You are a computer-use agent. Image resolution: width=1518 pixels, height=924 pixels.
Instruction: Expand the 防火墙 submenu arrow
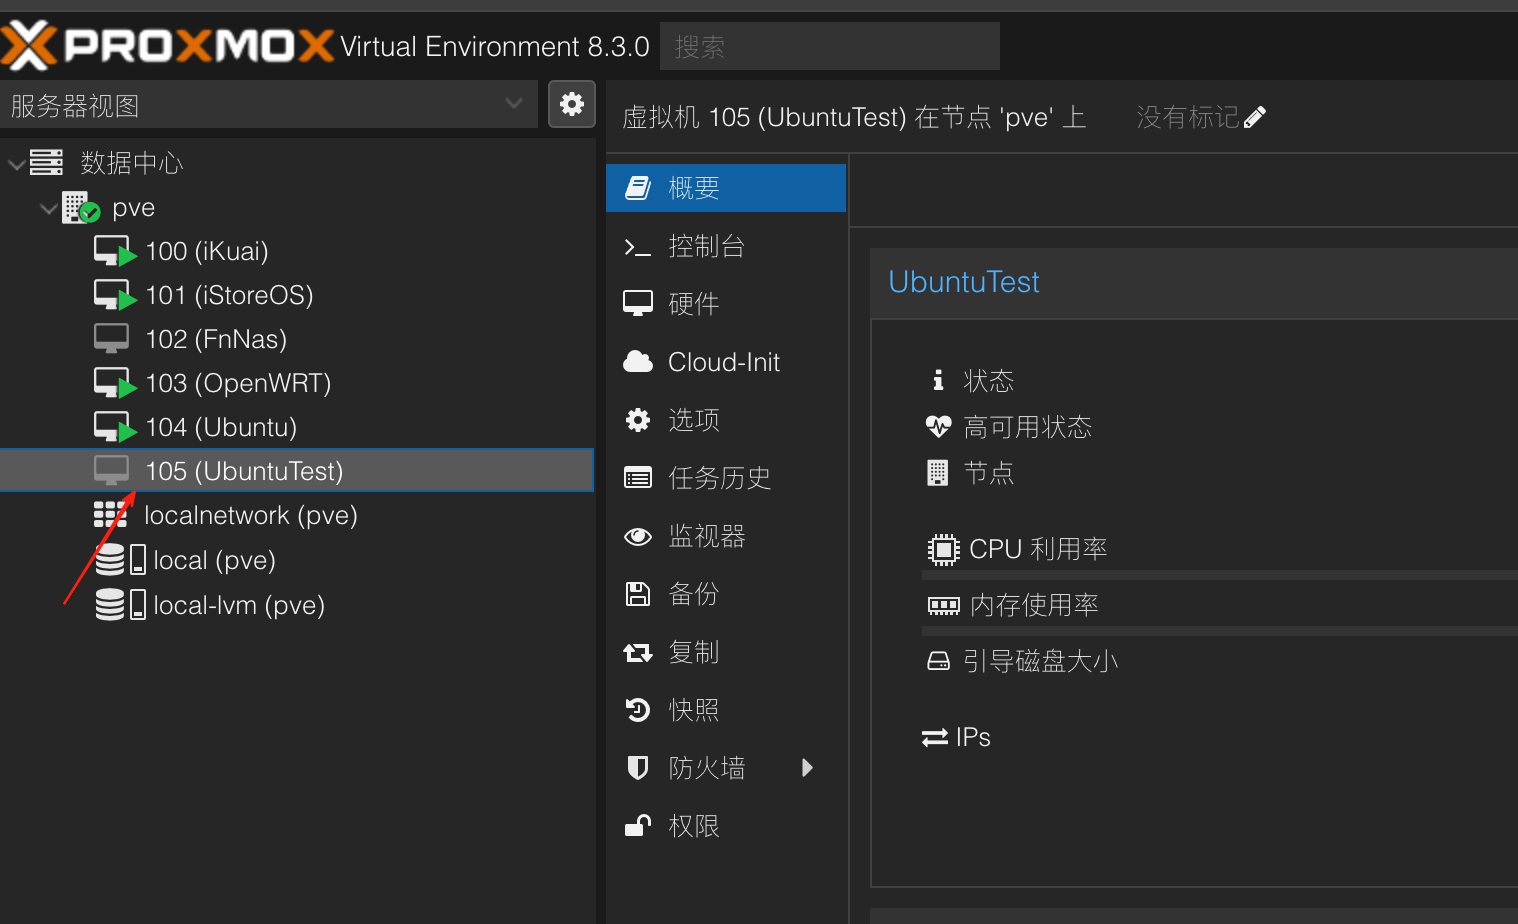coord(807,768)
